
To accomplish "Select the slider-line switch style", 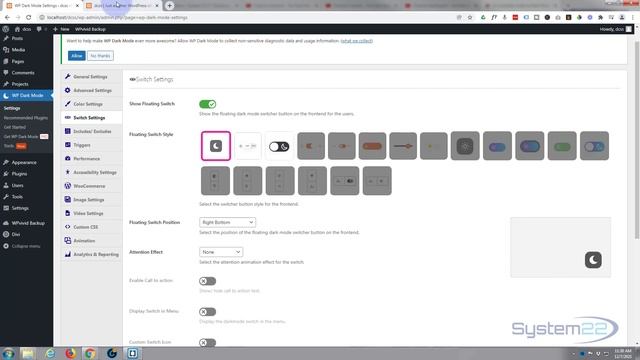I will pyautogui.click(x=403, y=146).
